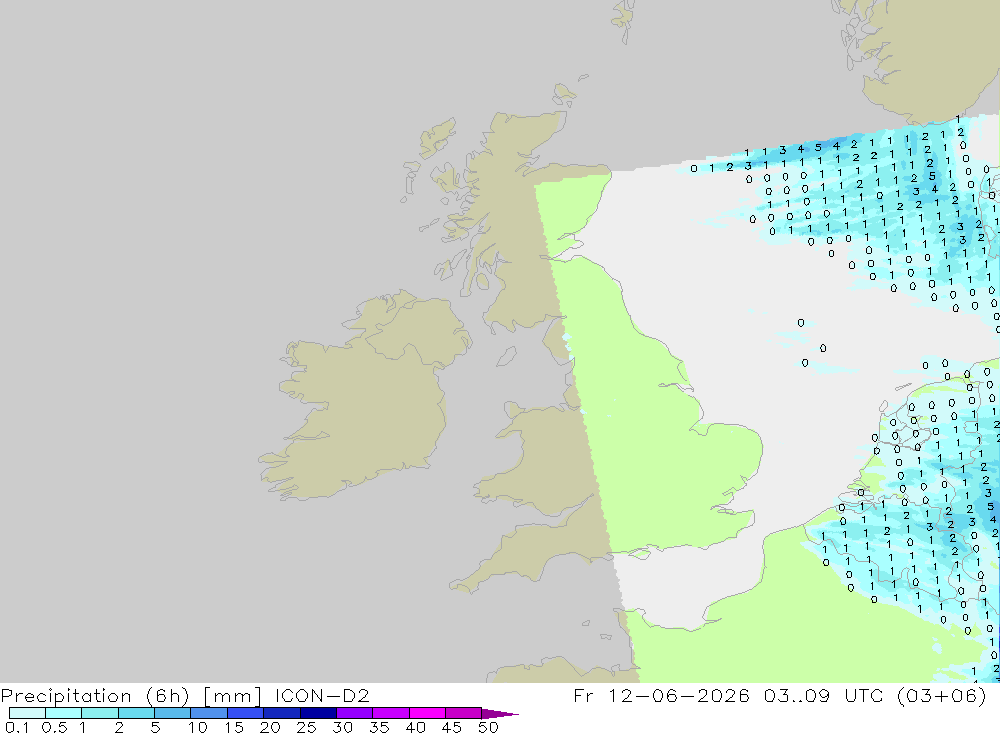Click the '10' legend label
The image size is (1000, 733).
(x=198, y=727)
